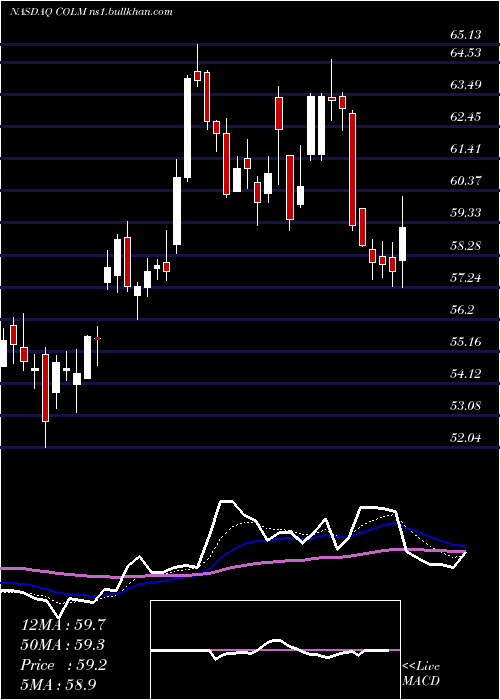Click the last white candlestick on the right

point(403,244)
